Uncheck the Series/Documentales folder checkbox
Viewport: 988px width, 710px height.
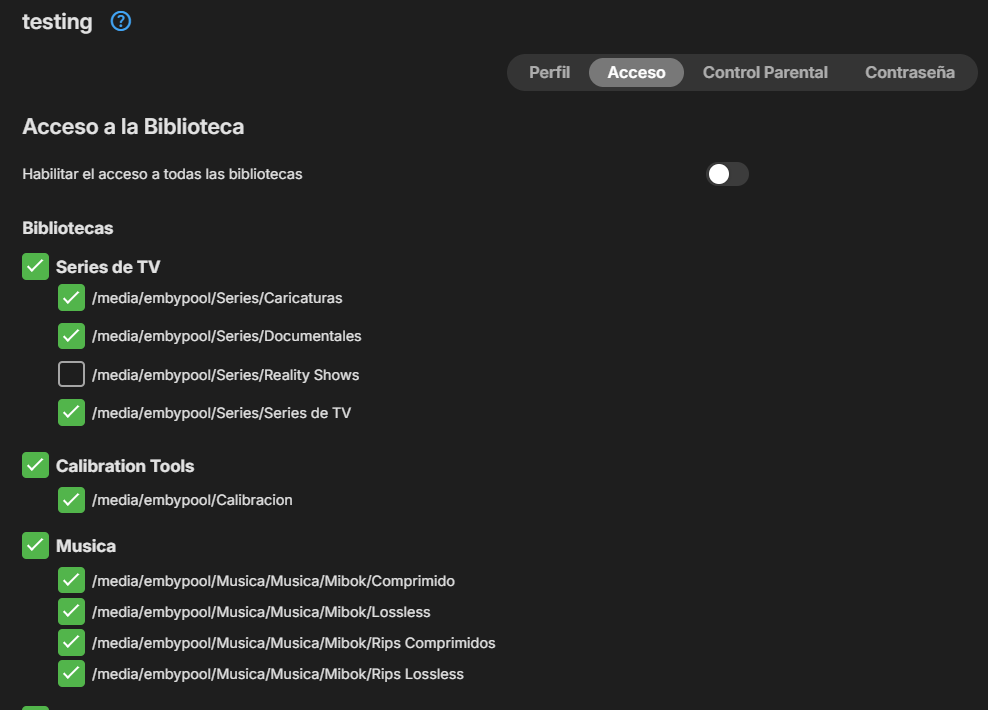[71, 336]
